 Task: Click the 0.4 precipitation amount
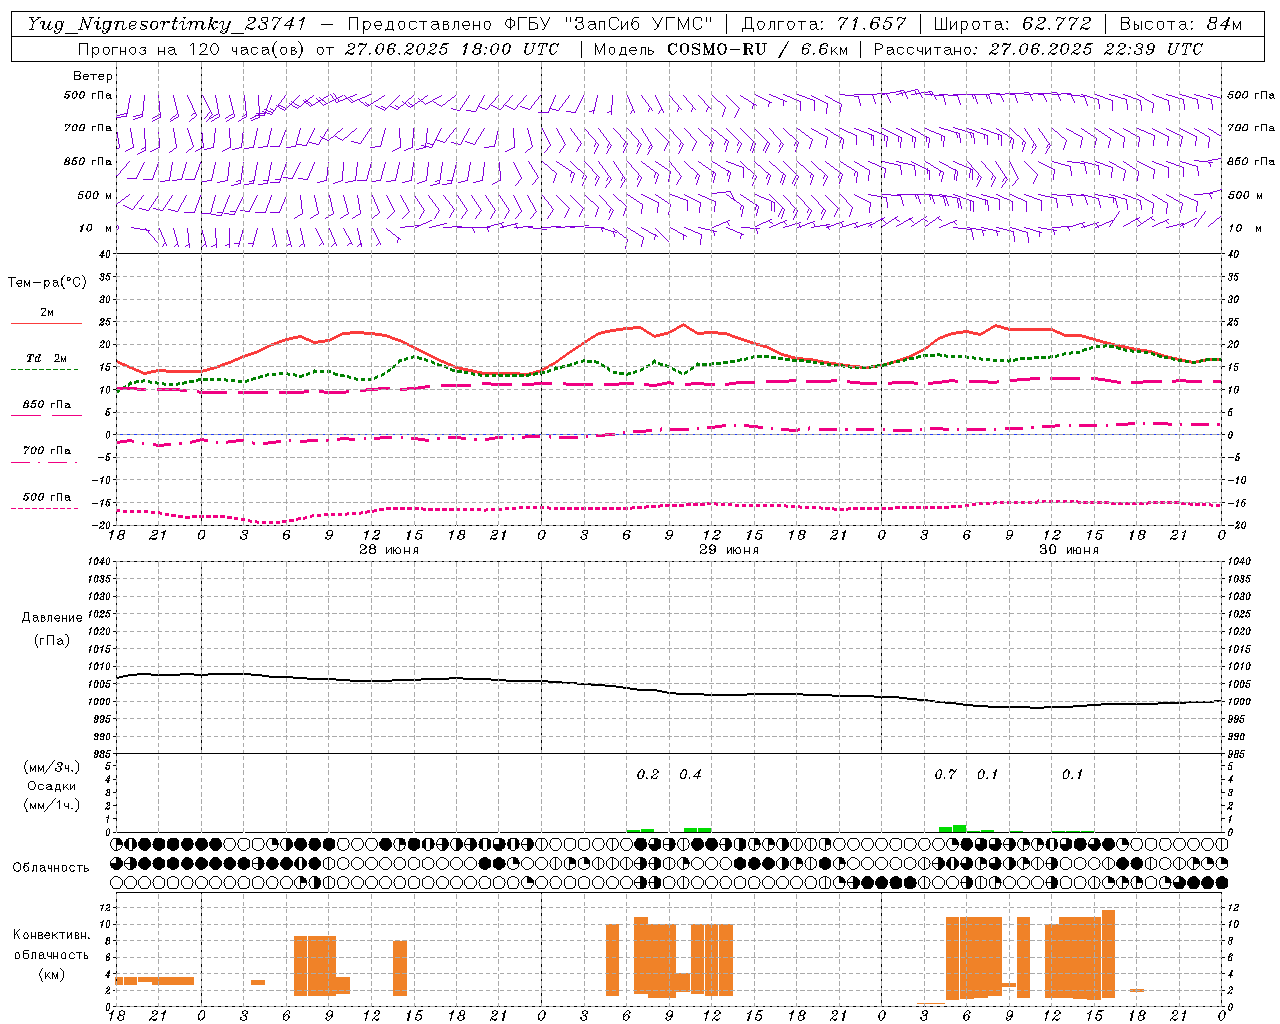690,774
